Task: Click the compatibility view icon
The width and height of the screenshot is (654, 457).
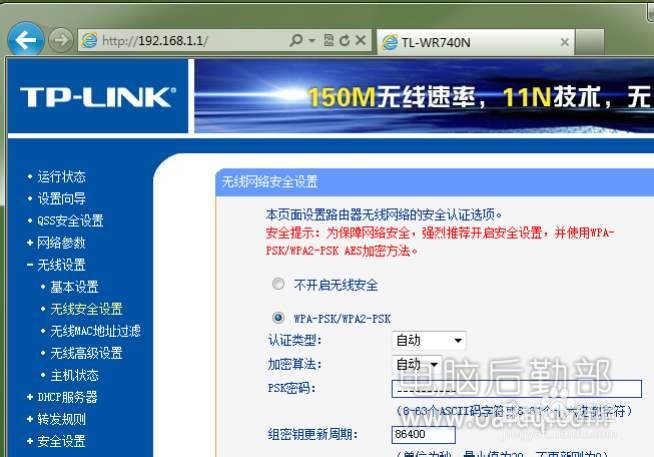Action: pos(329,40)
